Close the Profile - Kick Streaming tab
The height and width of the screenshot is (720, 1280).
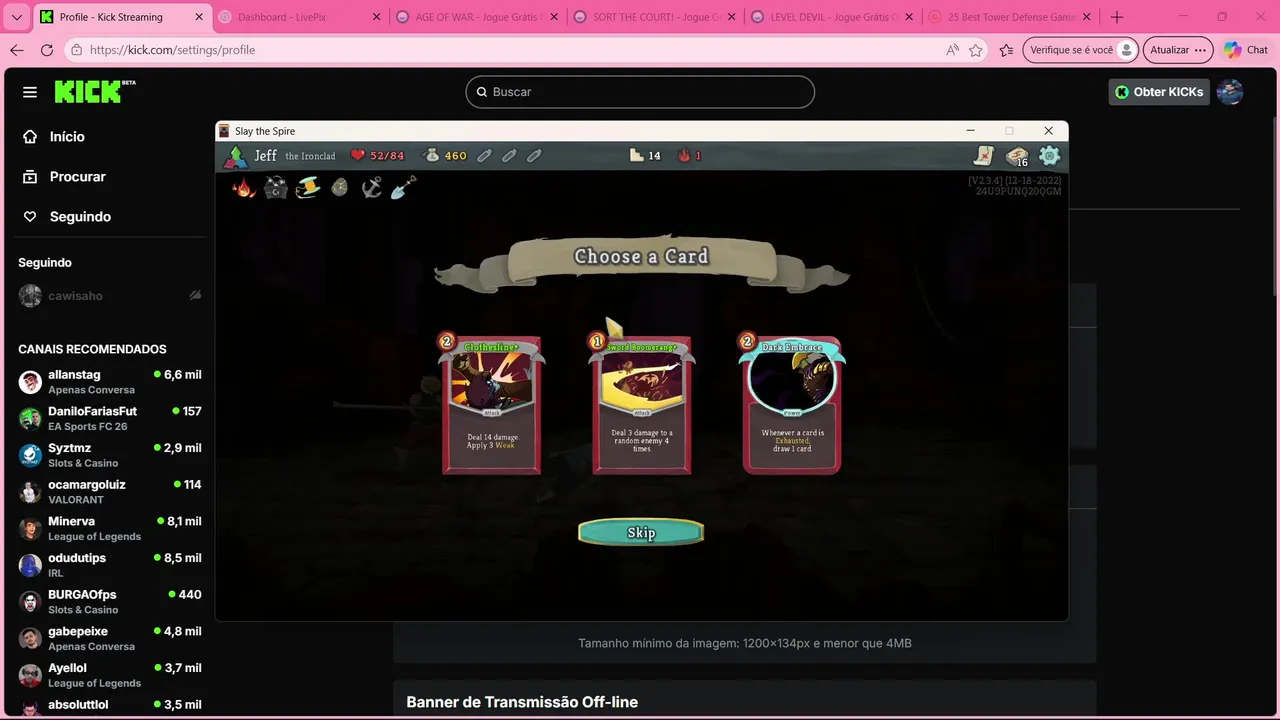pyautogui.click(x=198, y=17)
